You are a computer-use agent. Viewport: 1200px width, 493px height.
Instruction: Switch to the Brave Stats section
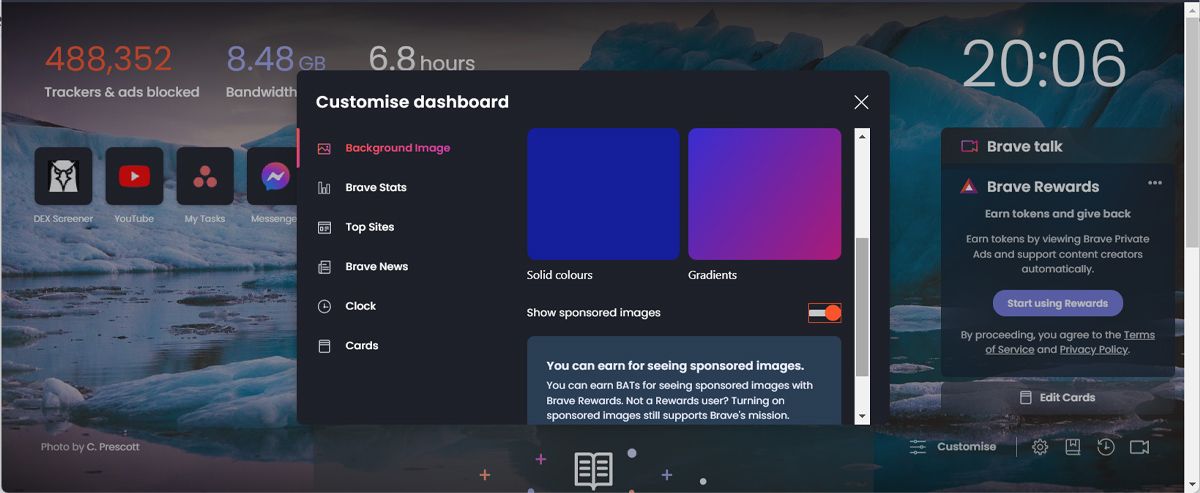pos(375,187)
